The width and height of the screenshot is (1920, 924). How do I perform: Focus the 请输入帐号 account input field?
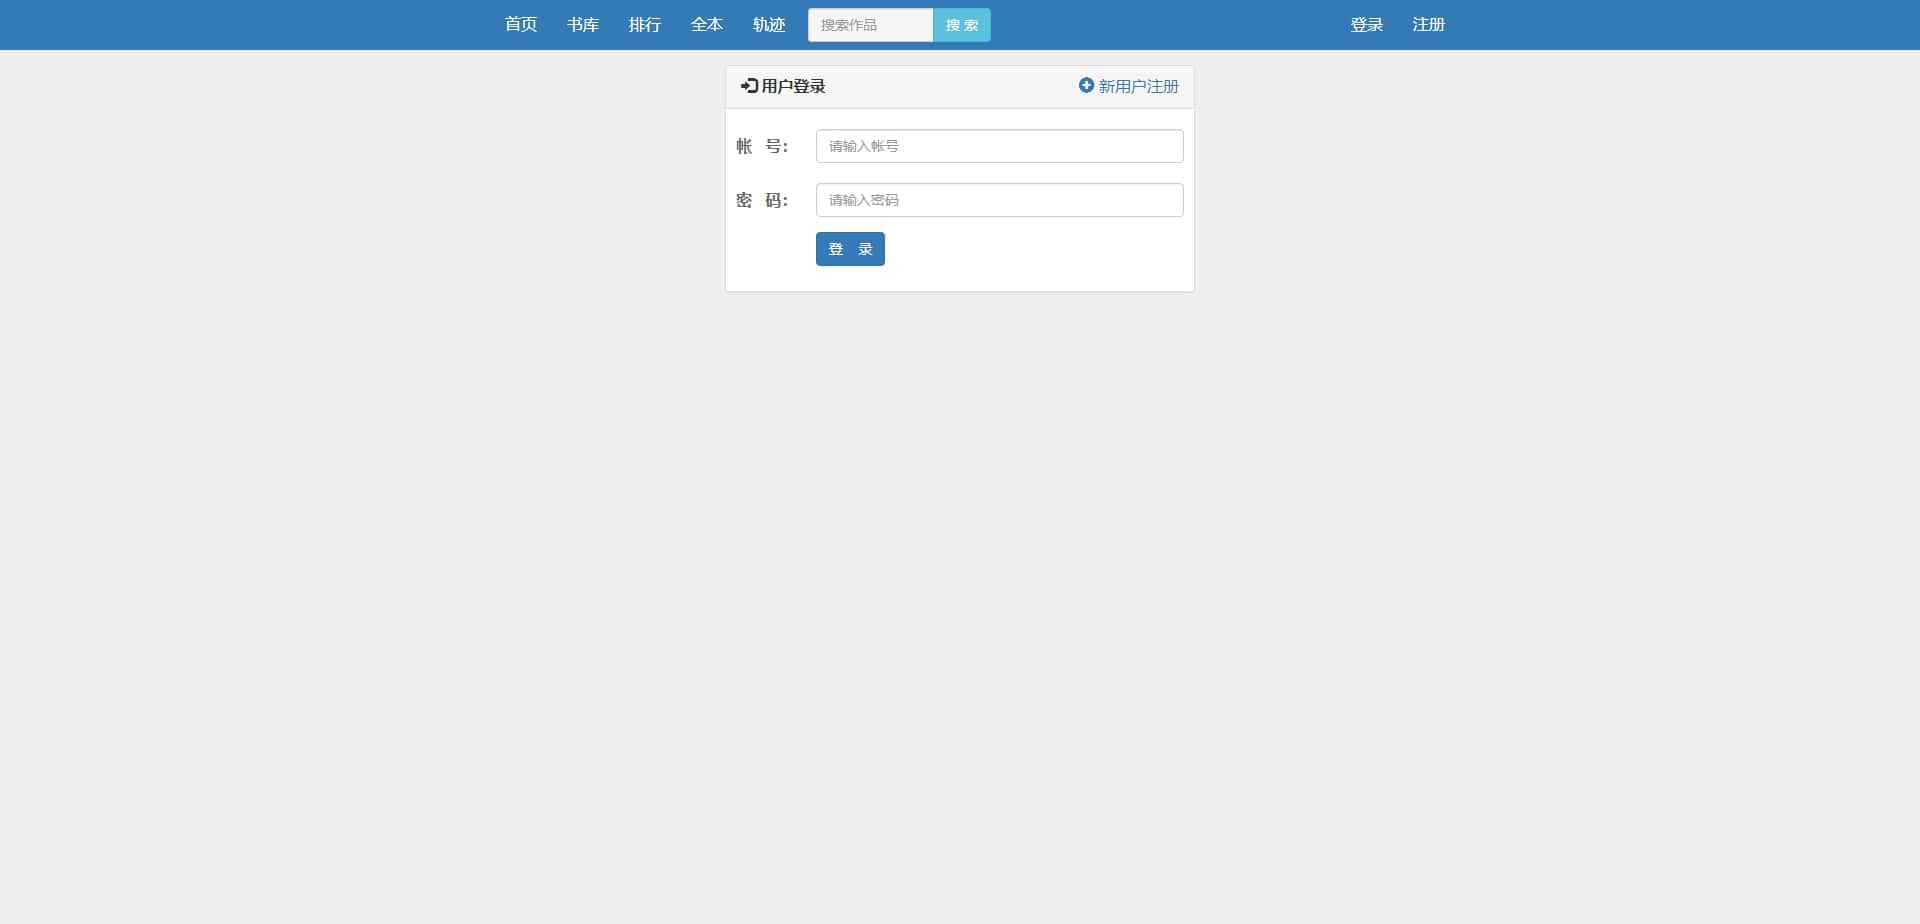click(1000, 146)
